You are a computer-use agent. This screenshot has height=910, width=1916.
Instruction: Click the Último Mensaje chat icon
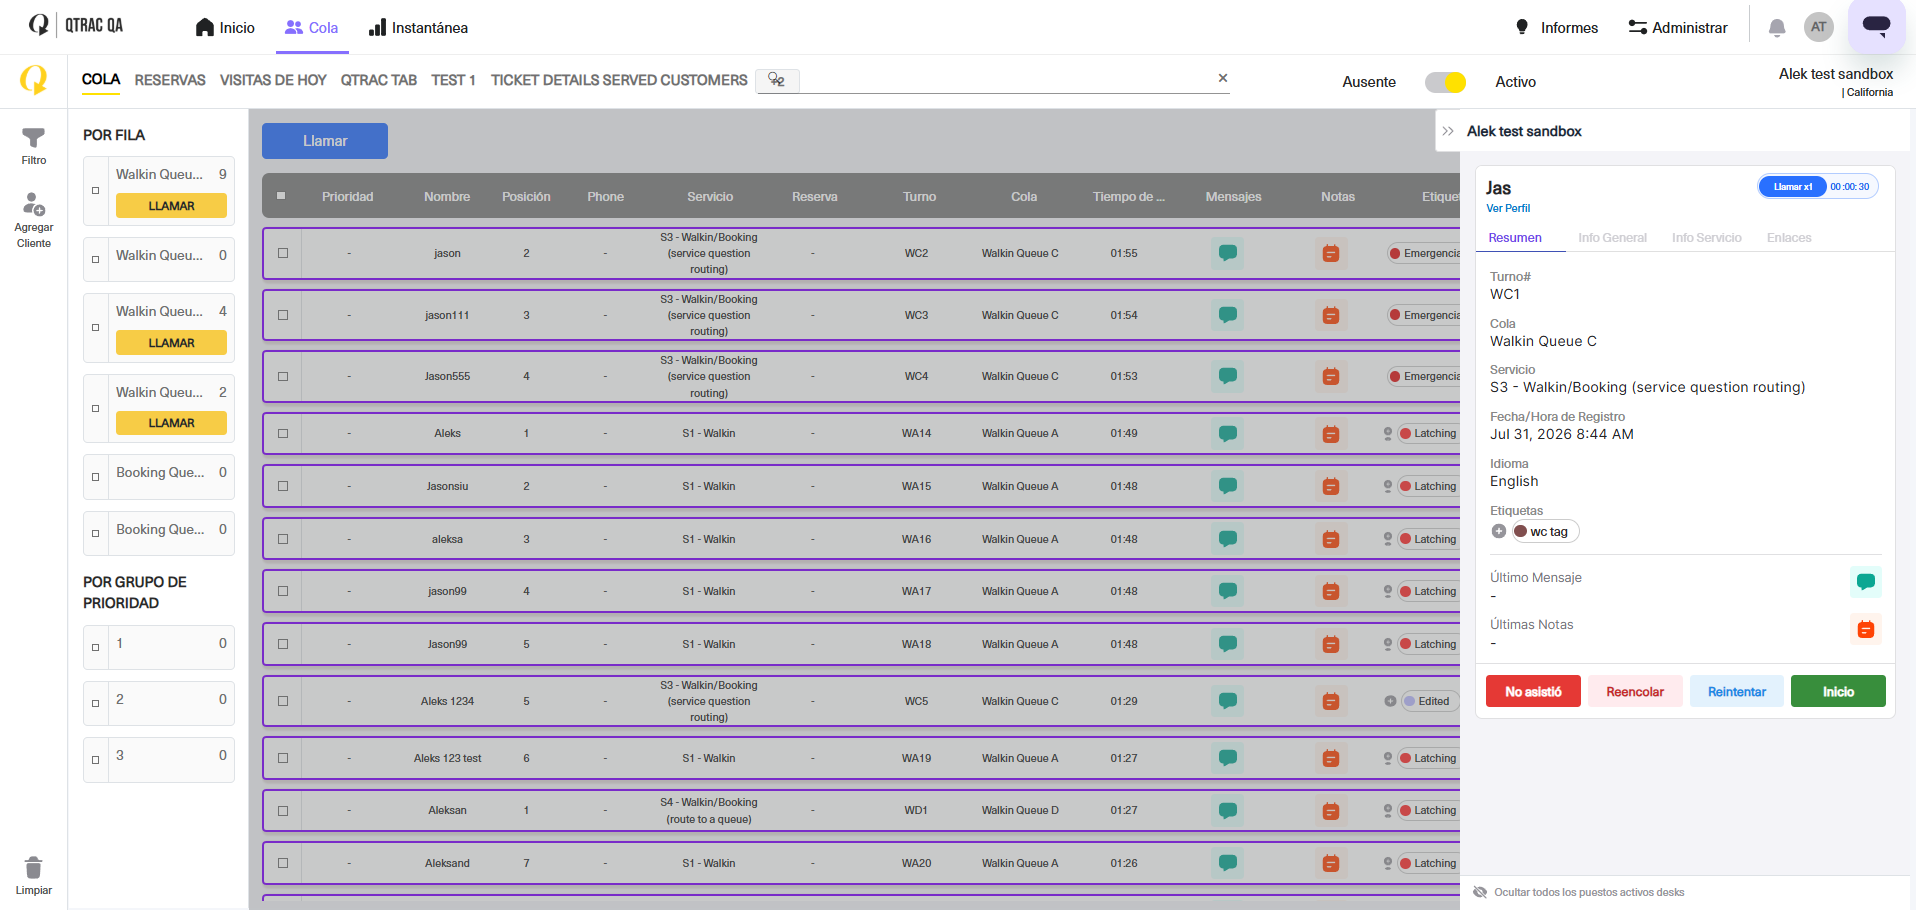coord(1866,582)
